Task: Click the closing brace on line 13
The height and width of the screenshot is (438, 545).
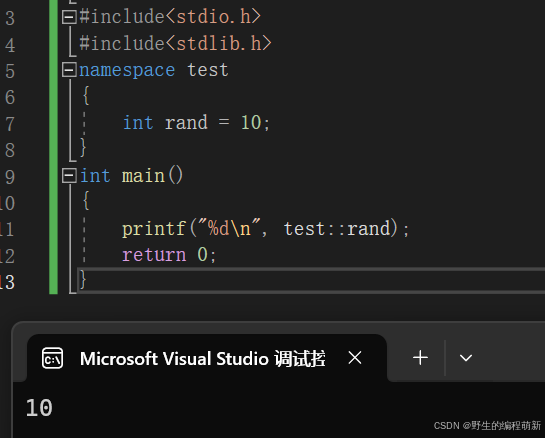Action: (83, 280)
